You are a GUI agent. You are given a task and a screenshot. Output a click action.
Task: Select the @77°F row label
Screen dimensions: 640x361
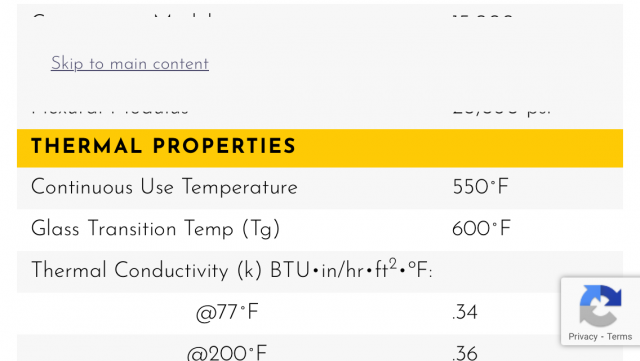(227, 313)
